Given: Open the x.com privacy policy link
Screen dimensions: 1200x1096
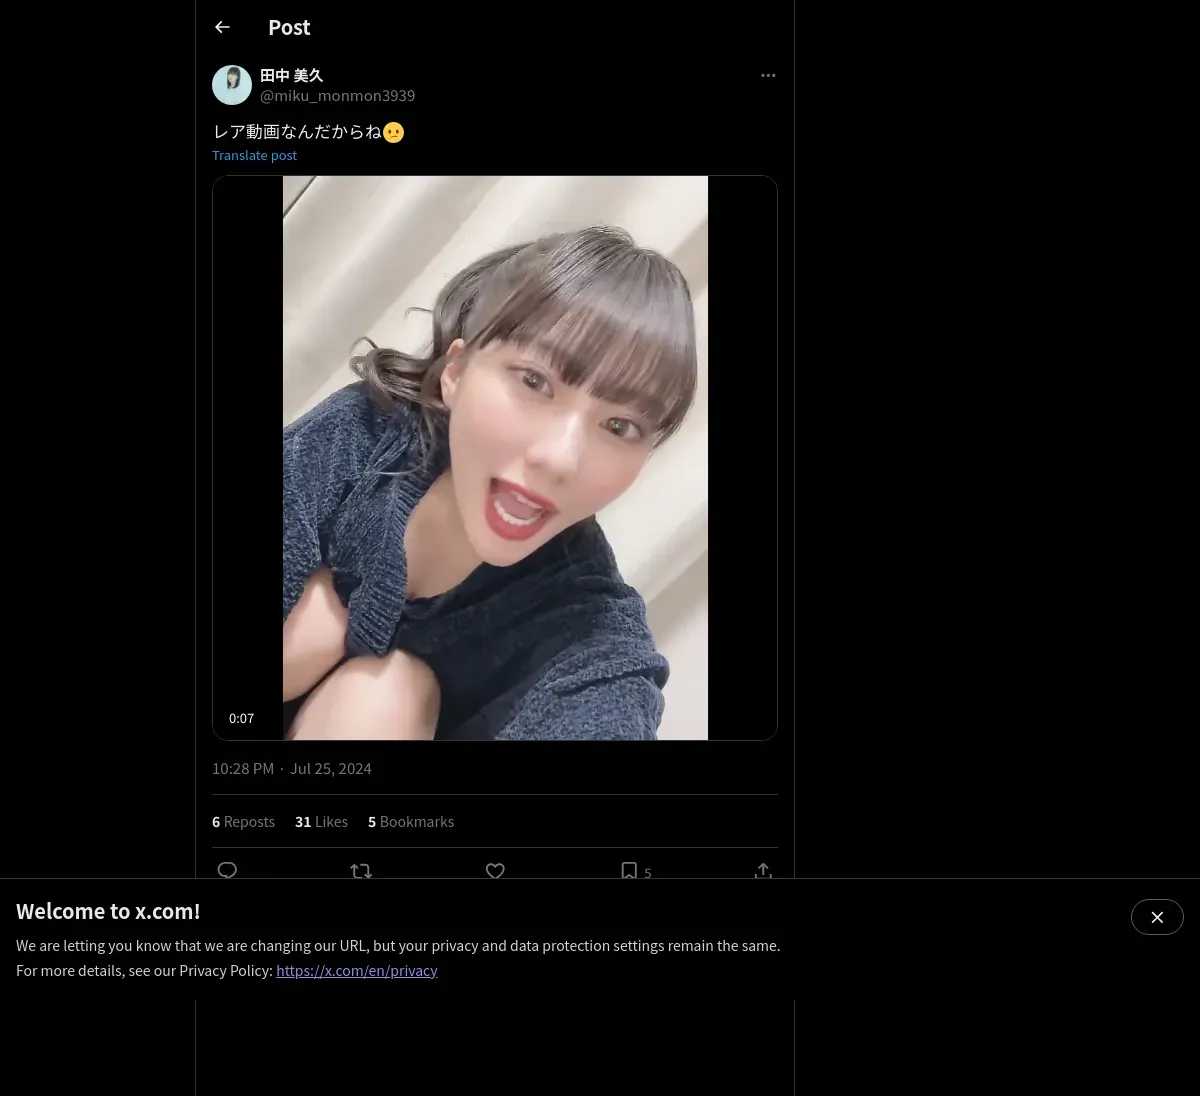Looking at the screenshot, I should (x=357, y=970).
